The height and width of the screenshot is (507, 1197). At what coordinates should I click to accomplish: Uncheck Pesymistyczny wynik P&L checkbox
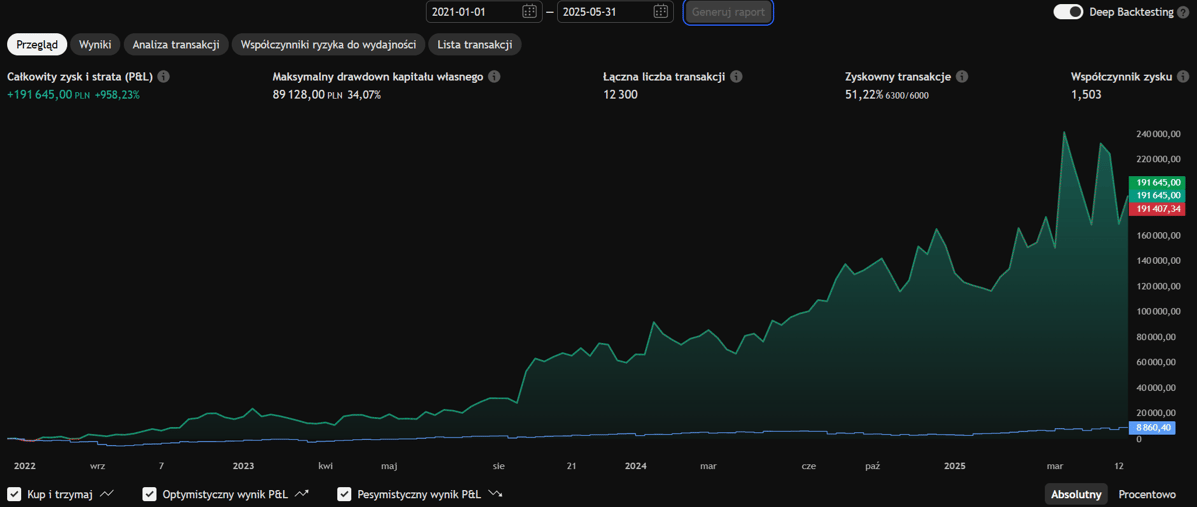pos(344,494)
